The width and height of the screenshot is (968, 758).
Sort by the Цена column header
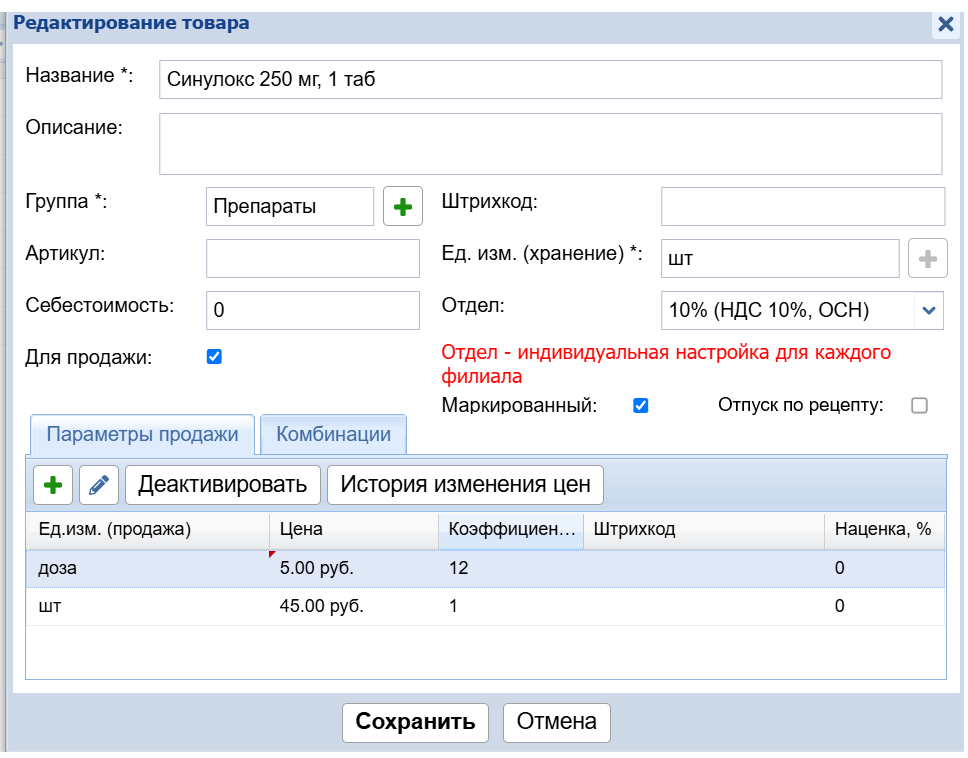[352, 530]
